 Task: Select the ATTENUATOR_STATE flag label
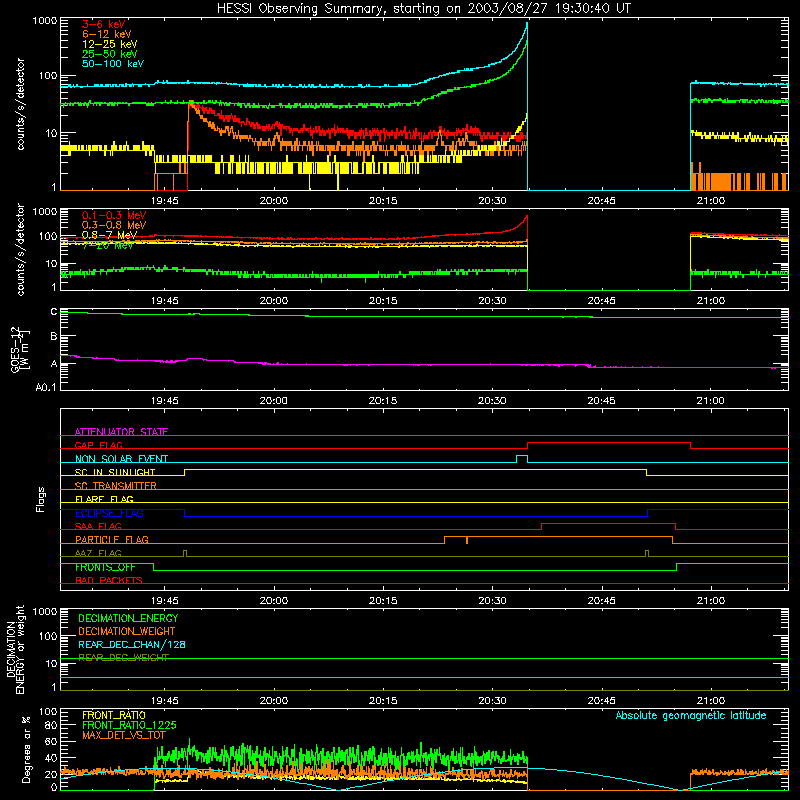pyautogui.click(x=121, y=432)
